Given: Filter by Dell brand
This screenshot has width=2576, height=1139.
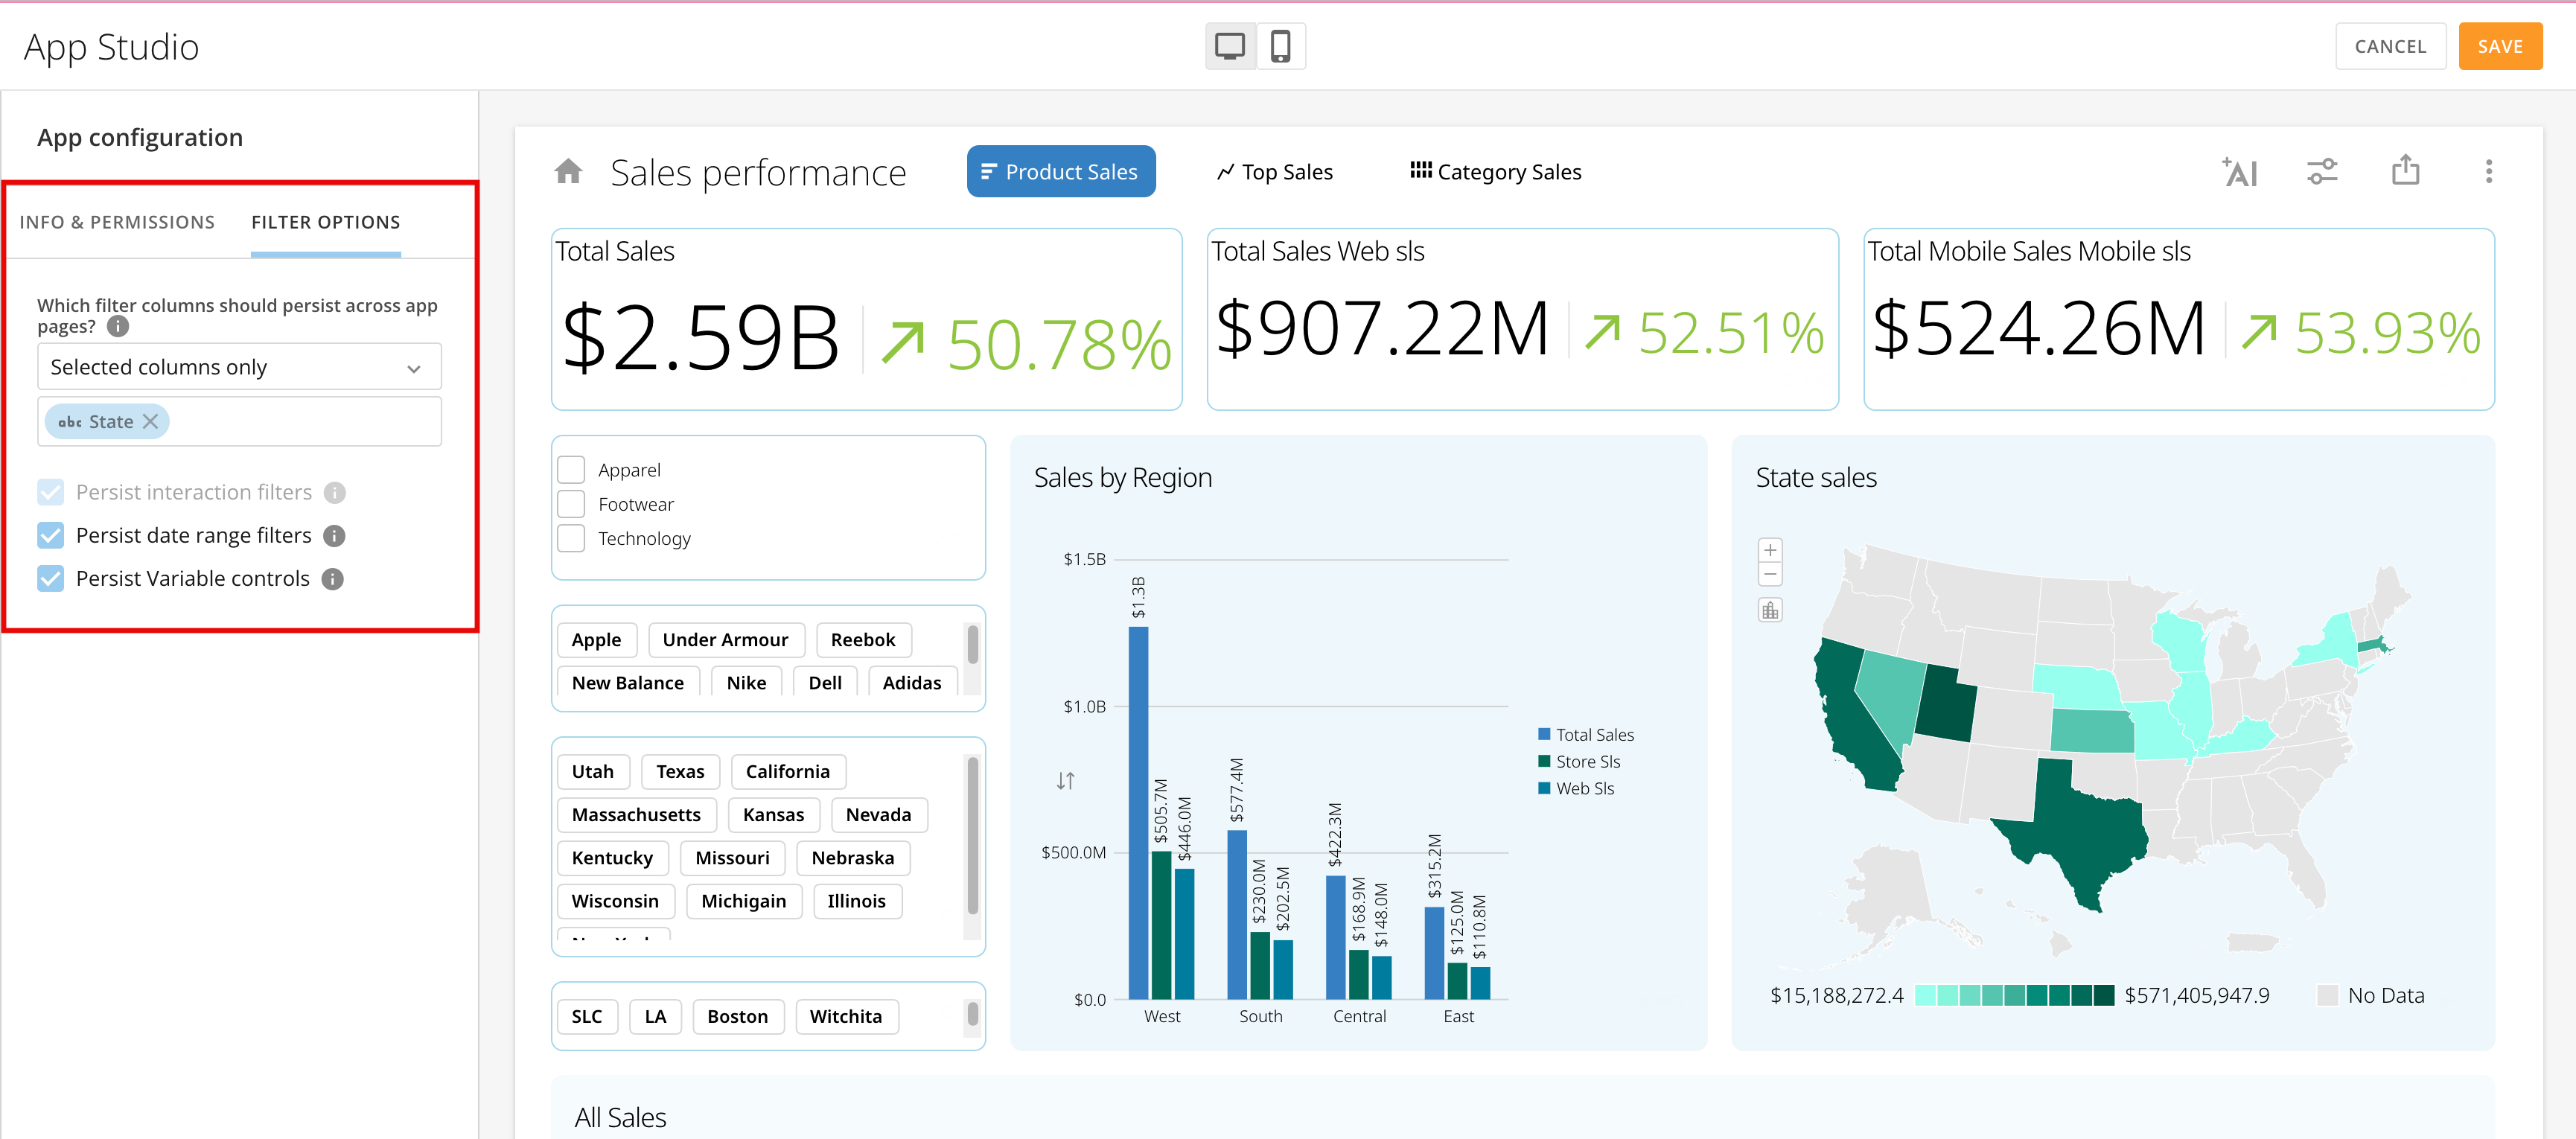Looking at the screenshot, I should pyautogui.click(x=825, y=683).
